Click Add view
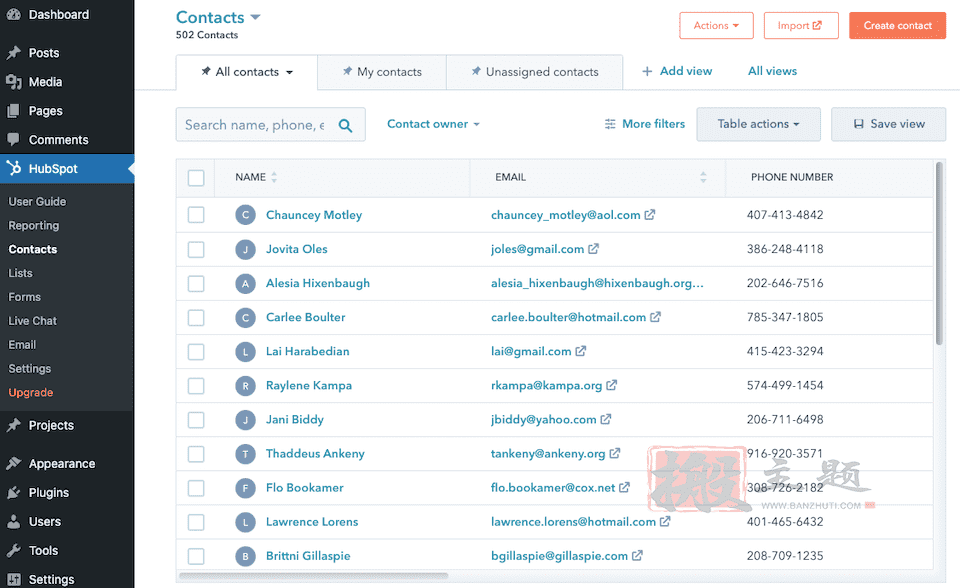 [677, 71]
